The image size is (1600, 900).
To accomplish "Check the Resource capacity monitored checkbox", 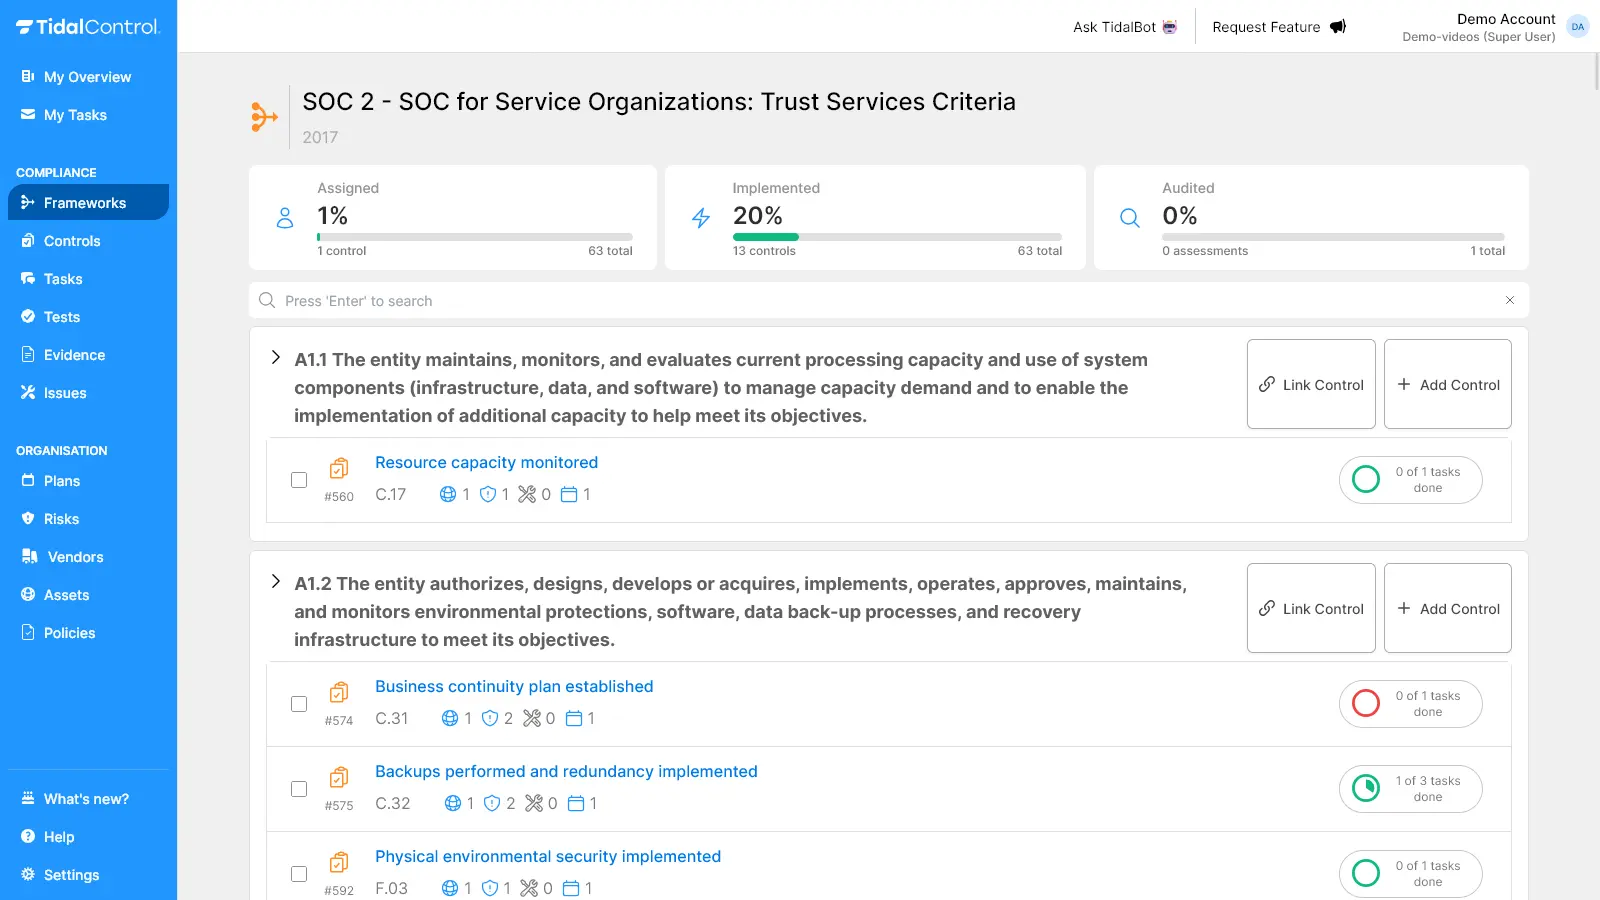I will tap(299, 480).
